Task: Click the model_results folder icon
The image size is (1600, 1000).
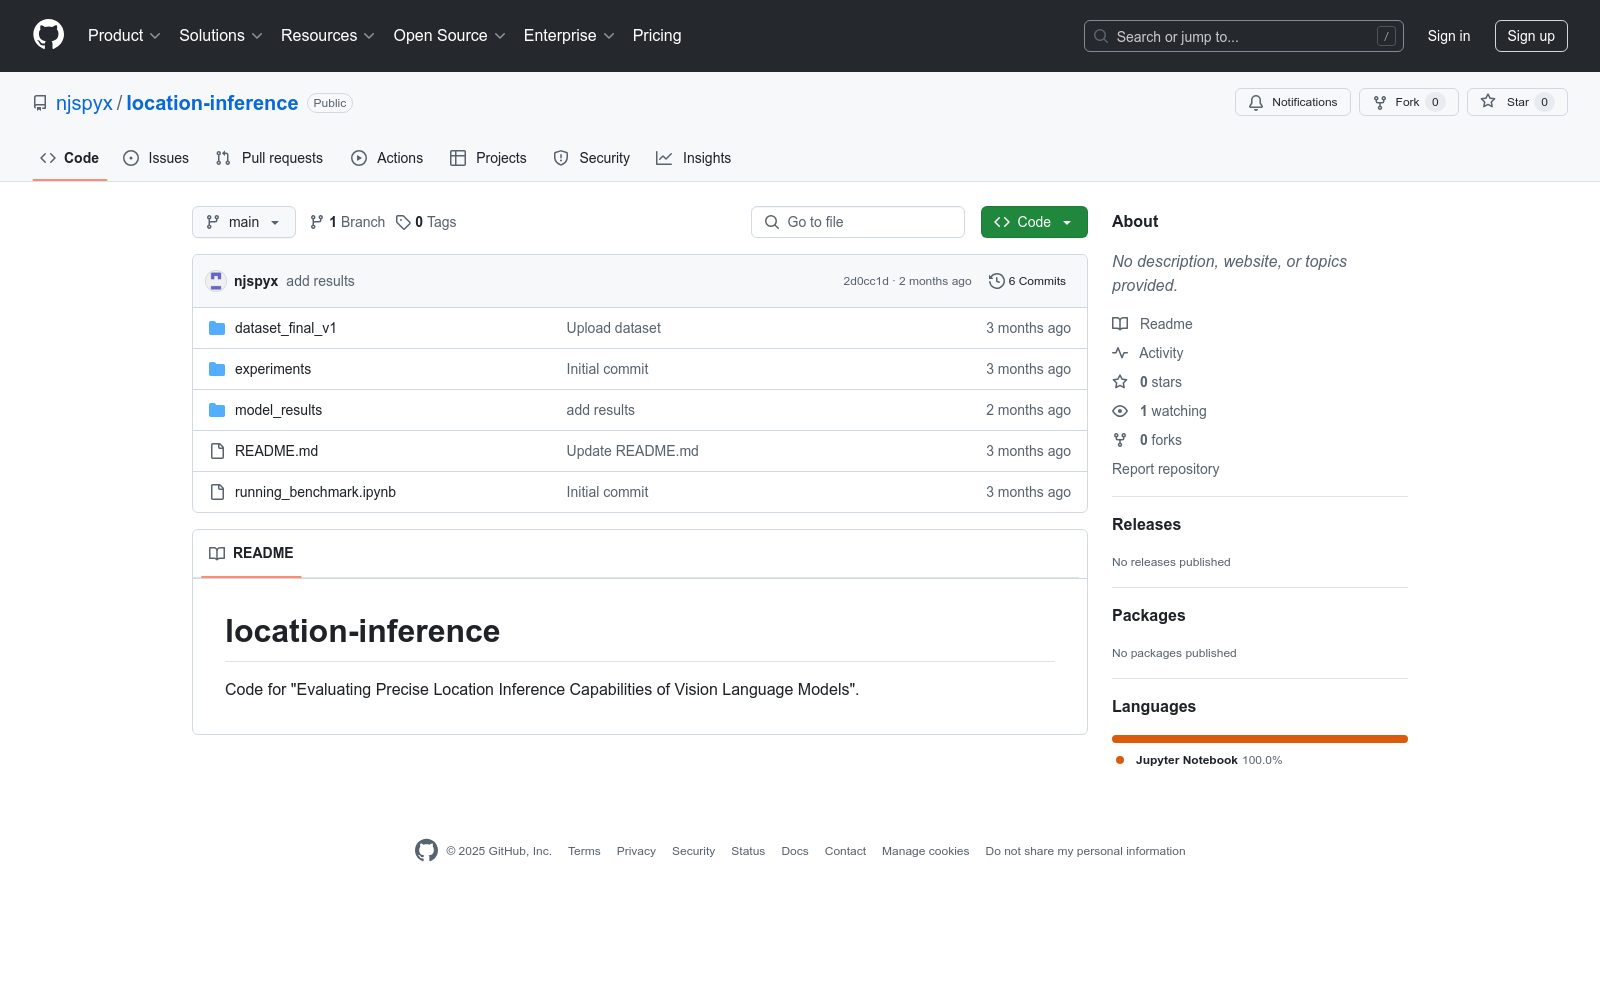Action: 217,410
